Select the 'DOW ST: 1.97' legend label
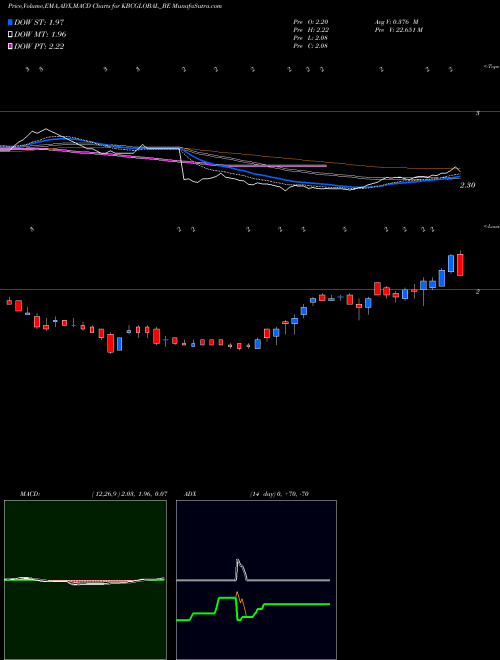The height and width of the screenshot is (660, 500). coord(39,22)
